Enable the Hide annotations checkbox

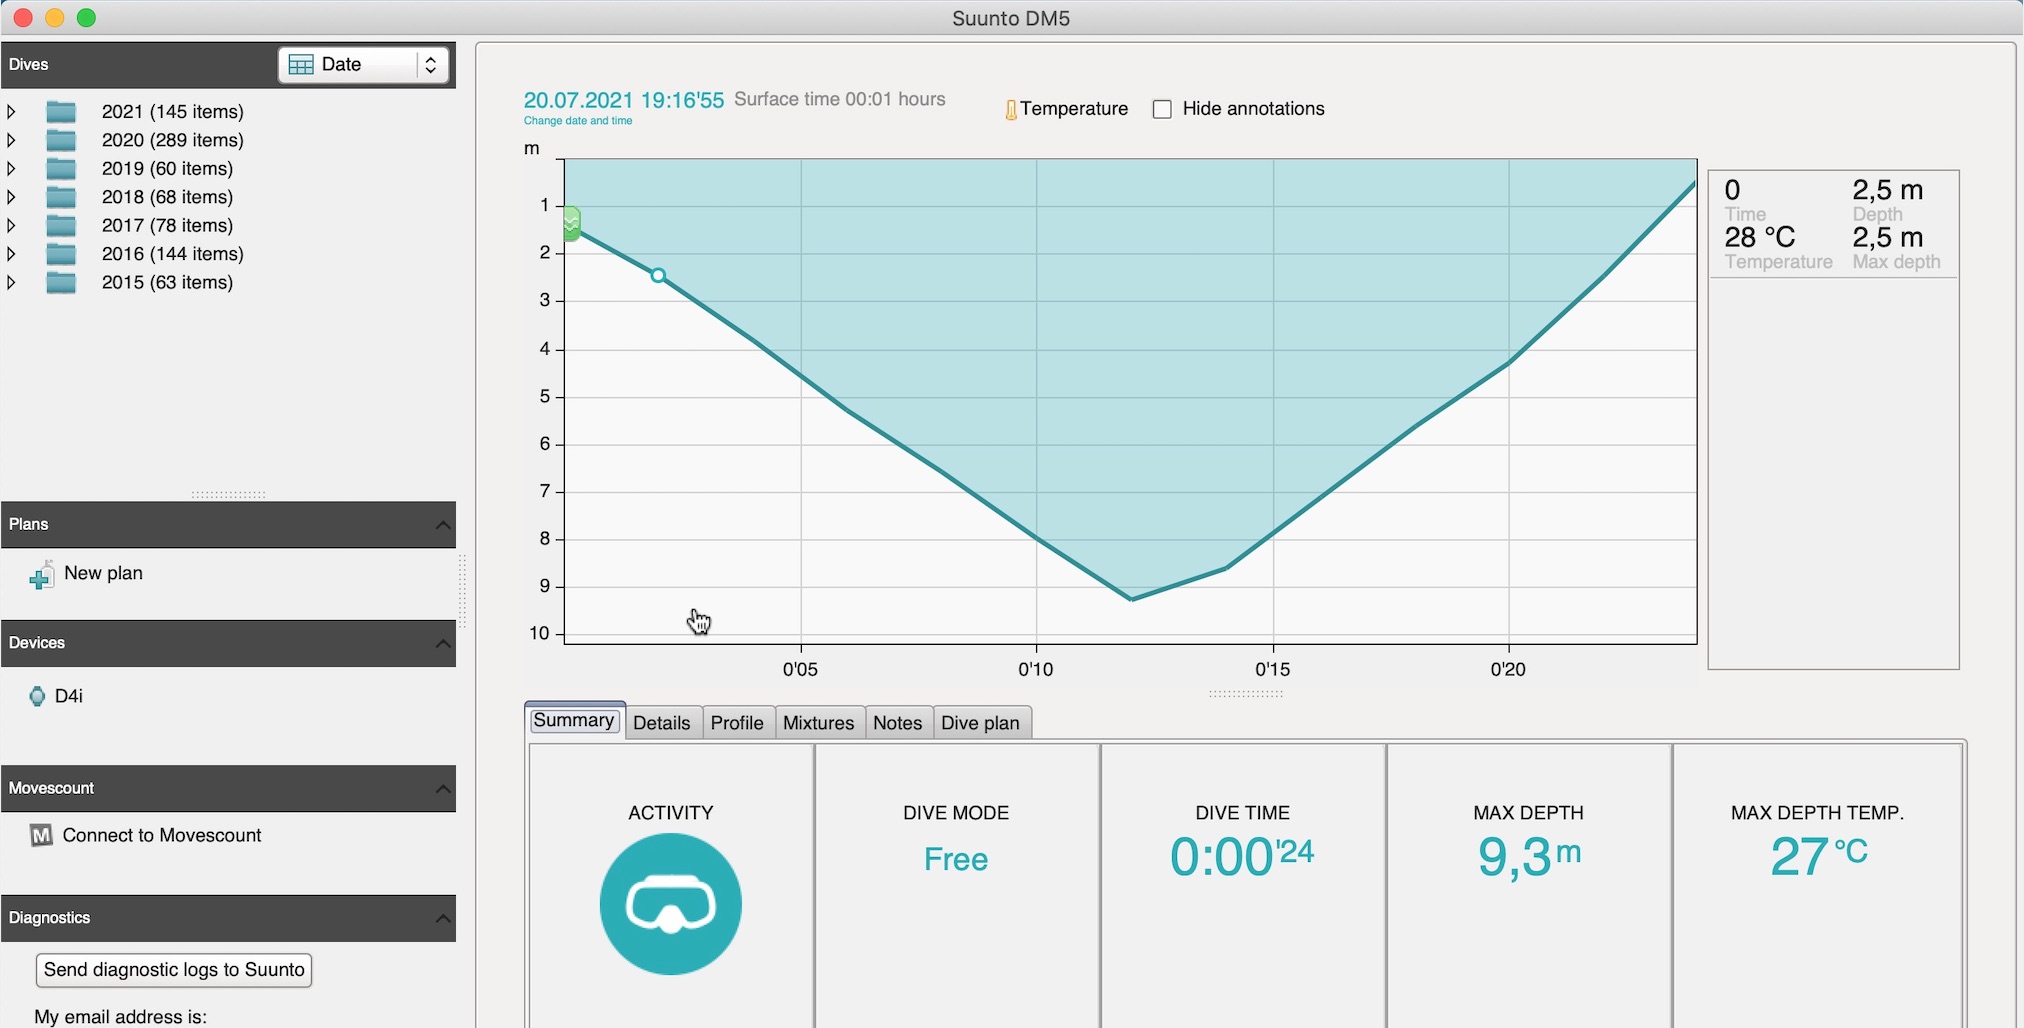(1162, 109)
